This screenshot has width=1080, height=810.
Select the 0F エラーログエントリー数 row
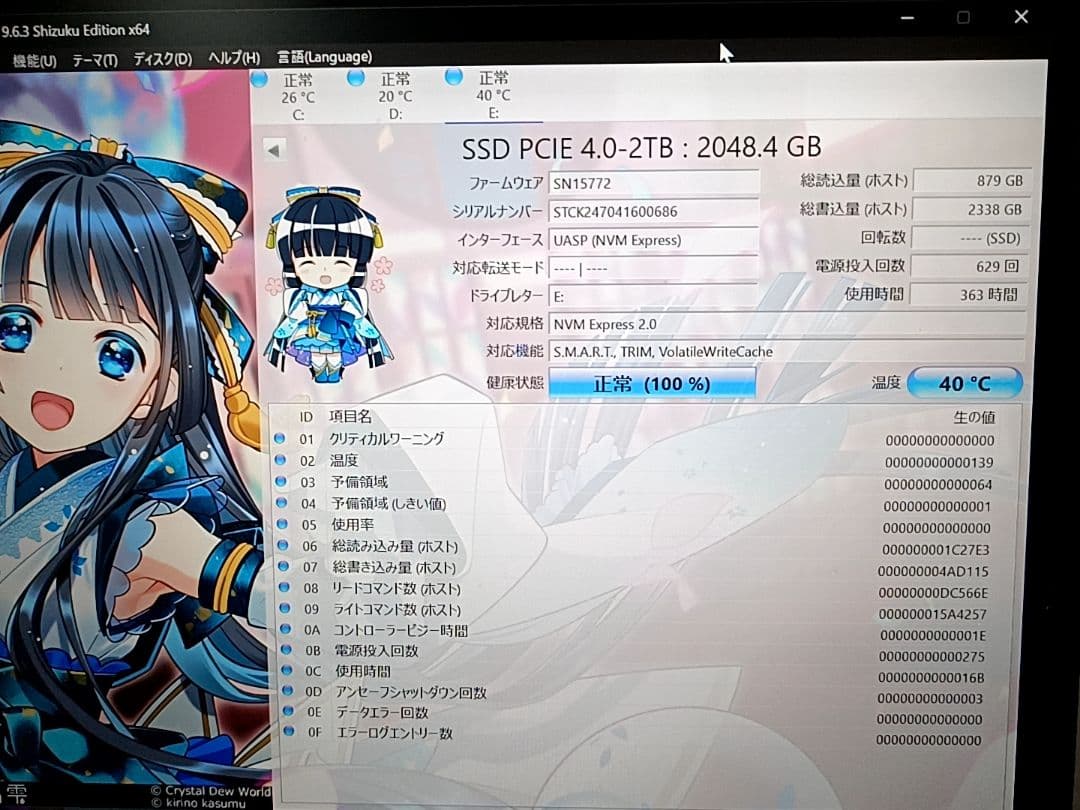point(634,734)
